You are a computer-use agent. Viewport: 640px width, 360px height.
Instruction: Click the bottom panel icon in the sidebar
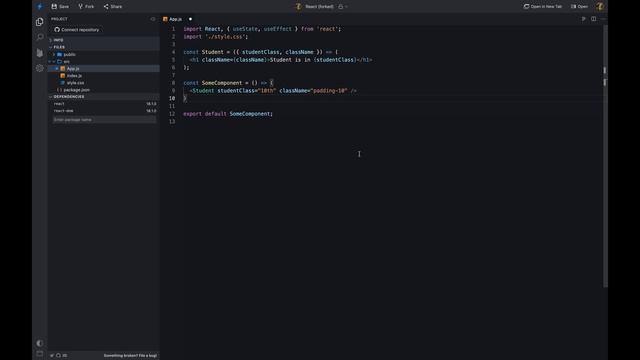click(40, 353)
